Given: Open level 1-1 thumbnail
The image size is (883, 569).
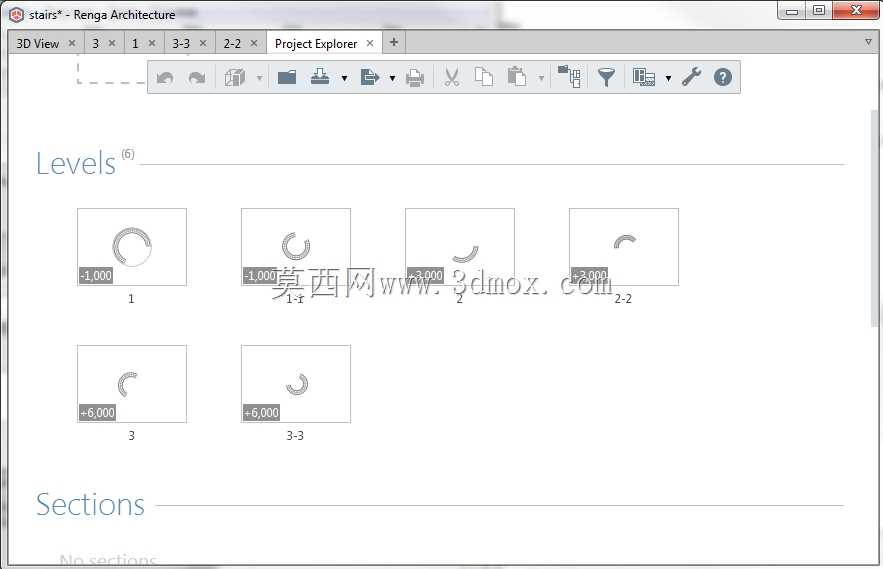Looking at the screenshot, I should coord(296,247).
